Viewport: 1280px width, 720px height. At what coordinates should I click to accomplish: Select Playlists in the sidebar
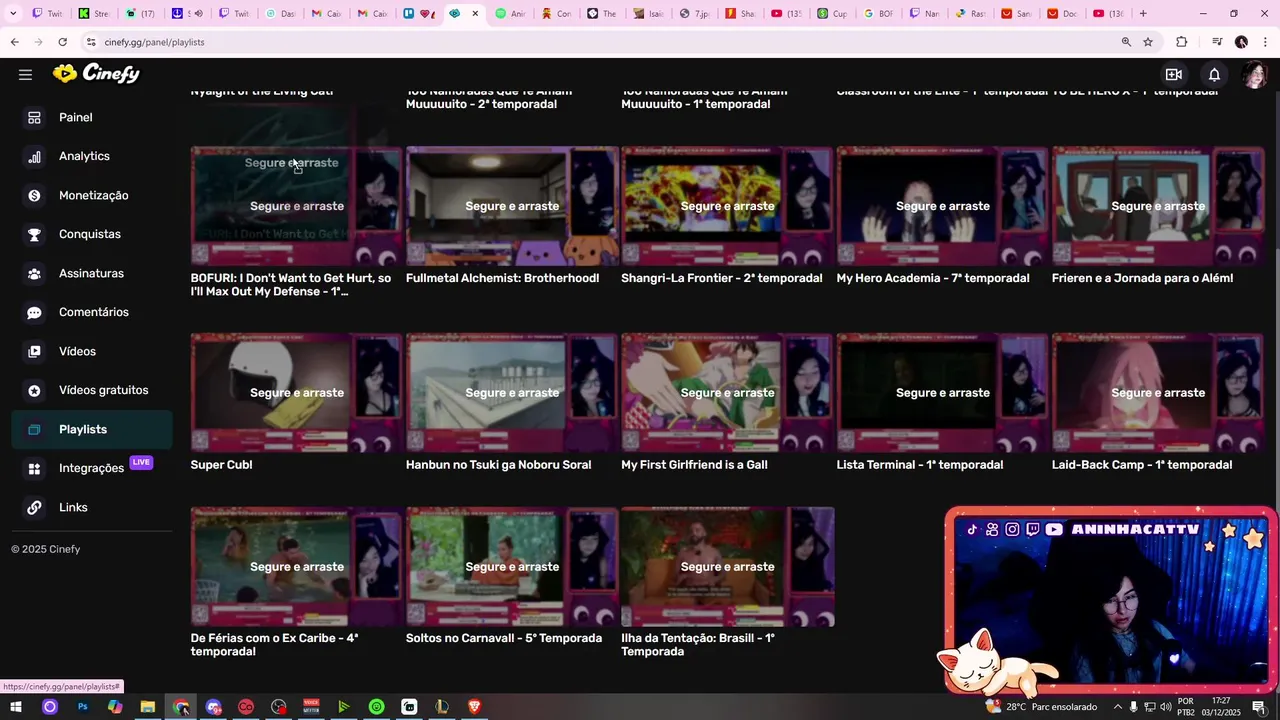92,429
